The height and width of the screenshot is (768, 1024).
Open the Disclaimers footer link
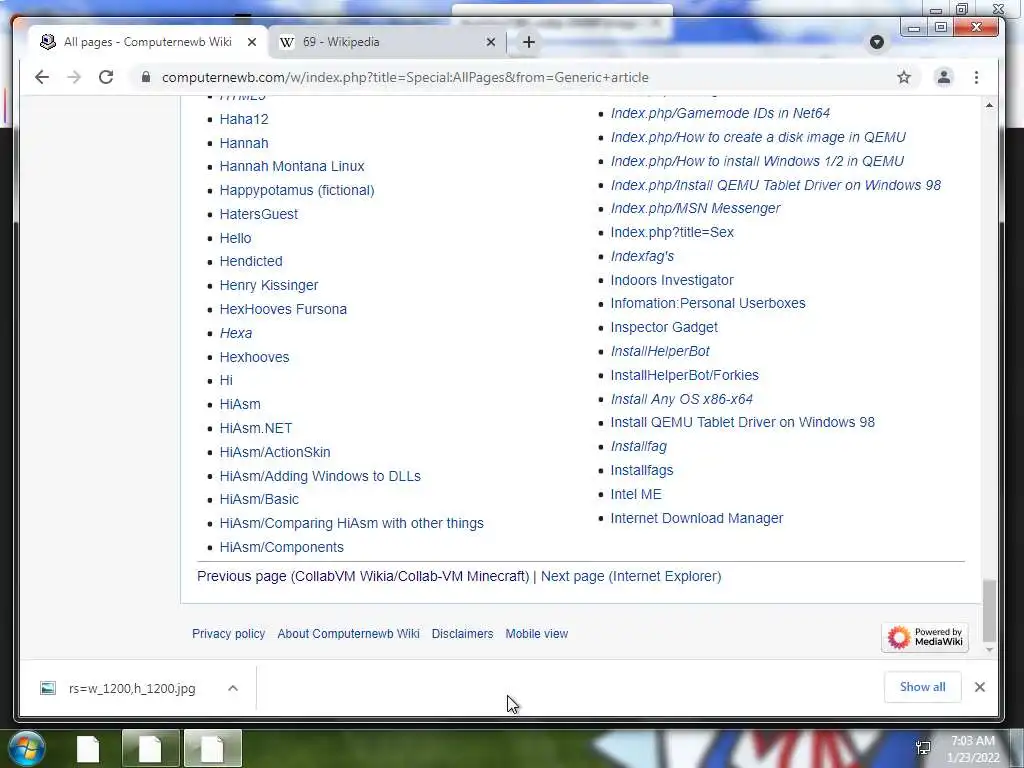462,633
